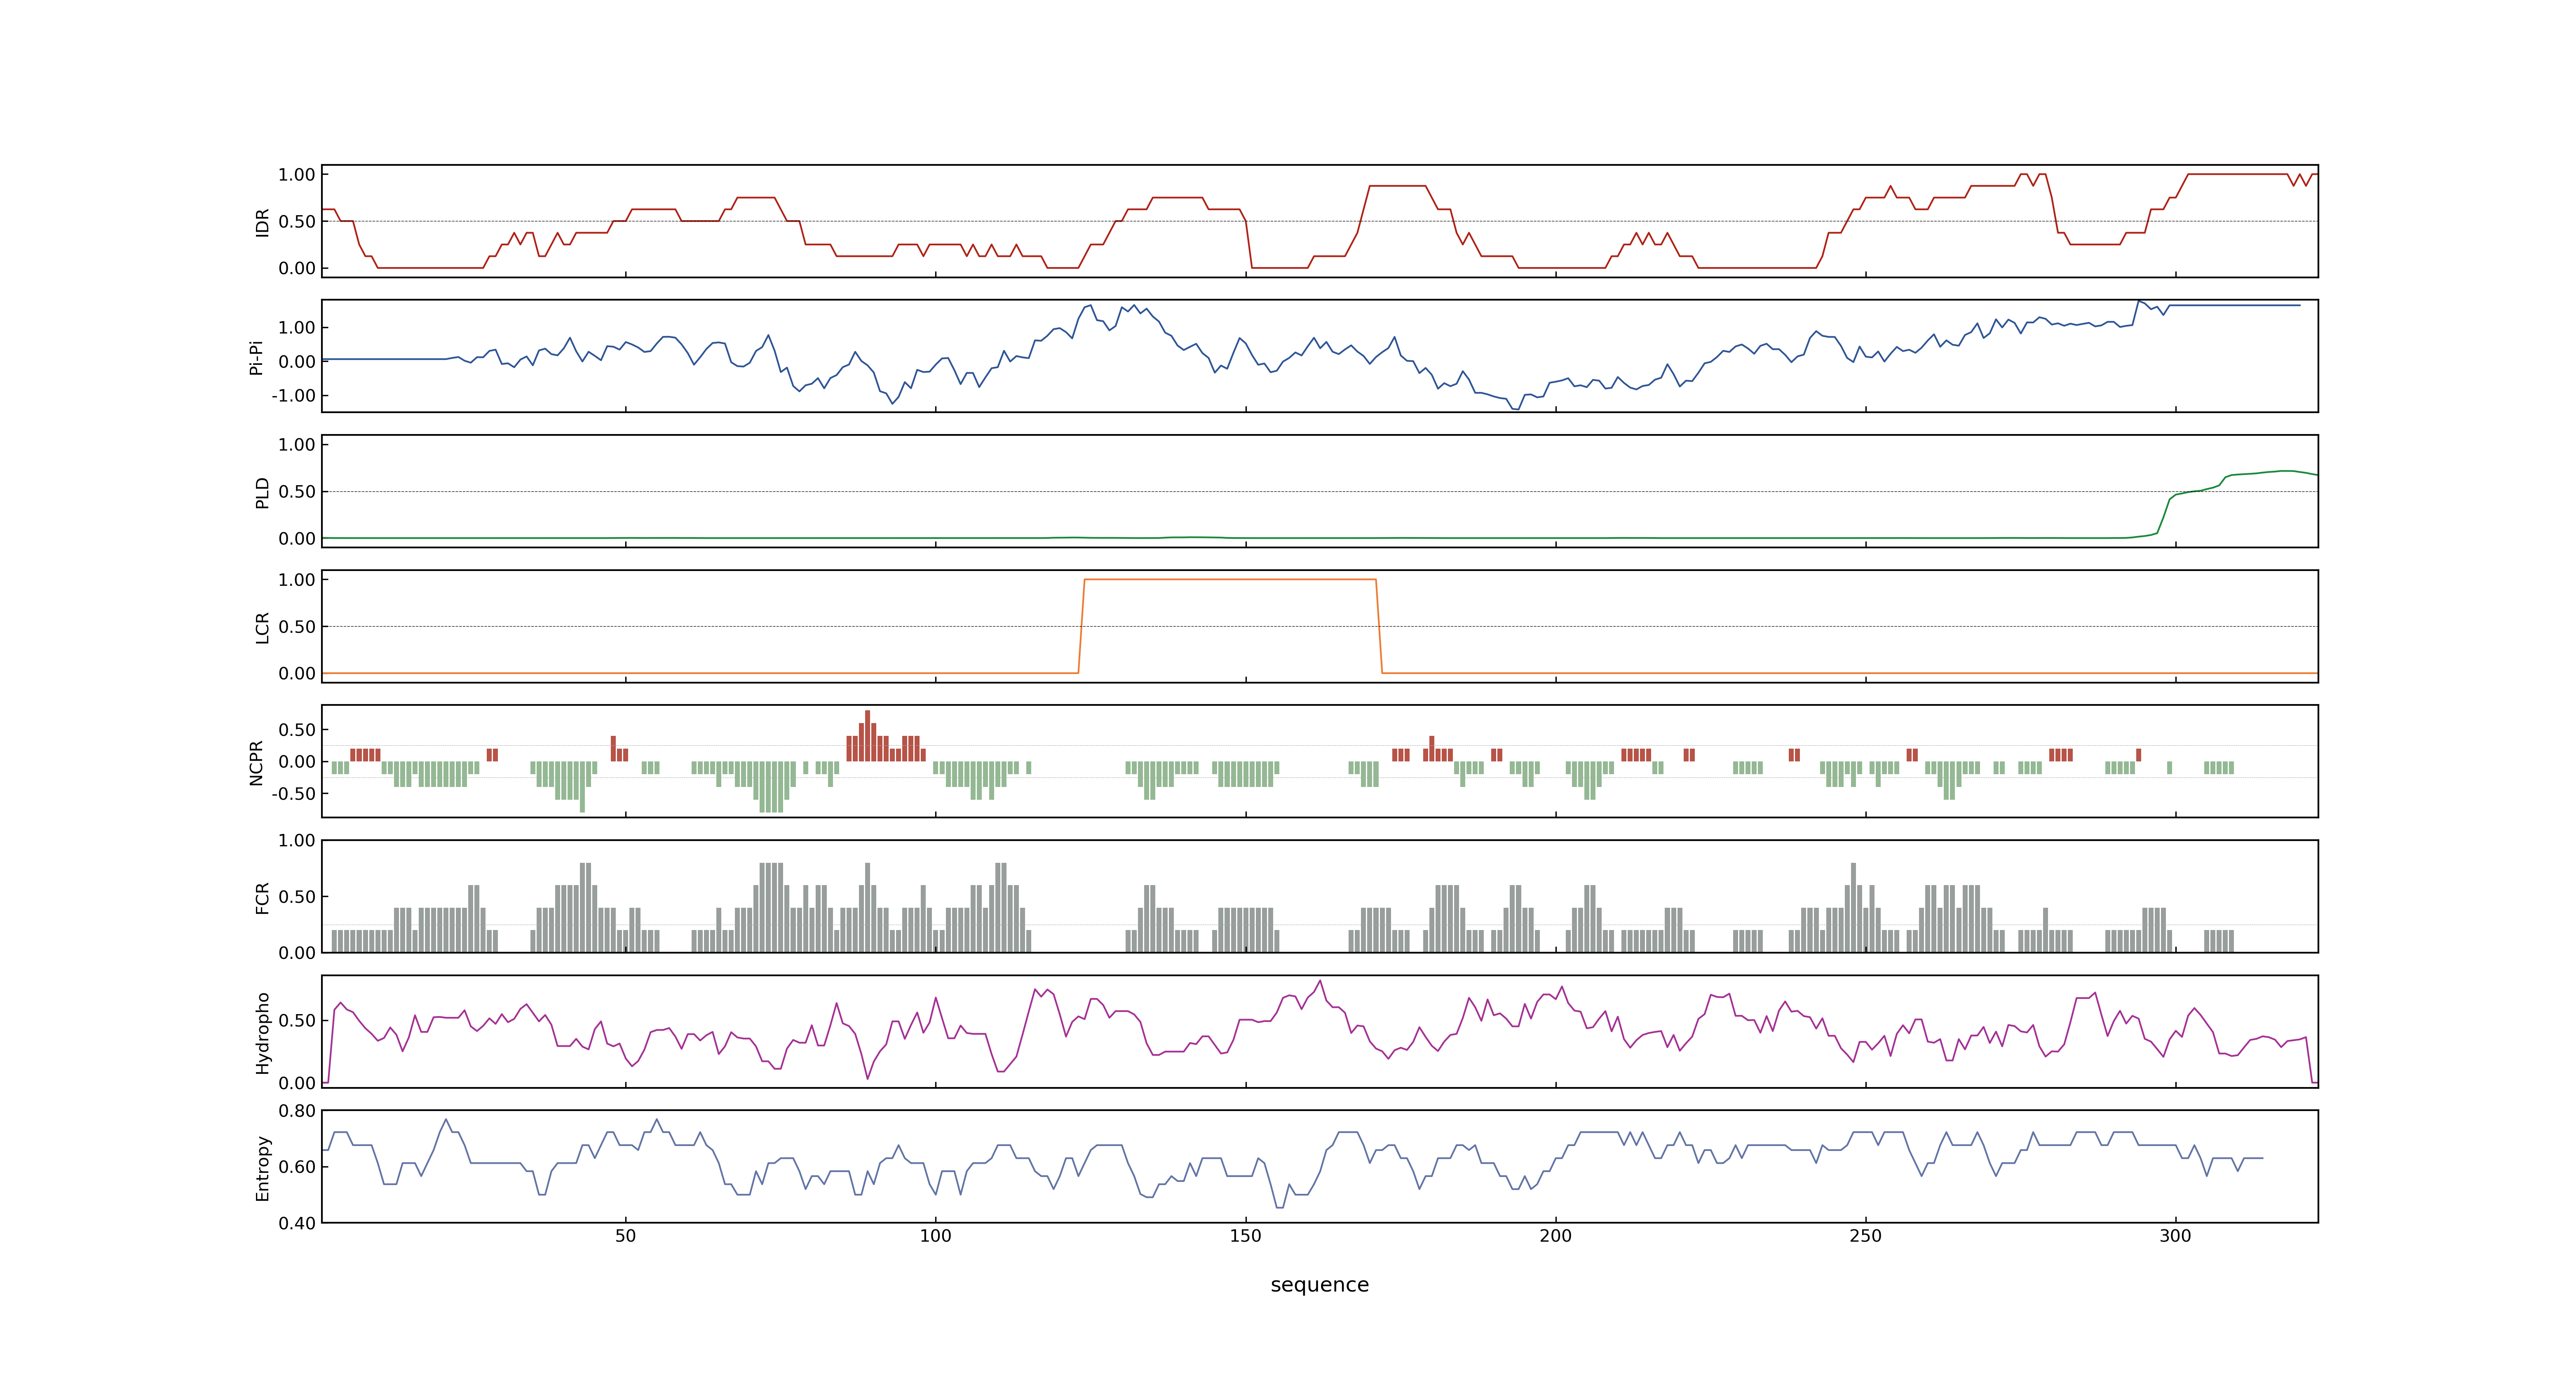Viewport: 2576px width, 1374px height.
Task: Click the Hydropho axis label
Action: coord(262,1033)
